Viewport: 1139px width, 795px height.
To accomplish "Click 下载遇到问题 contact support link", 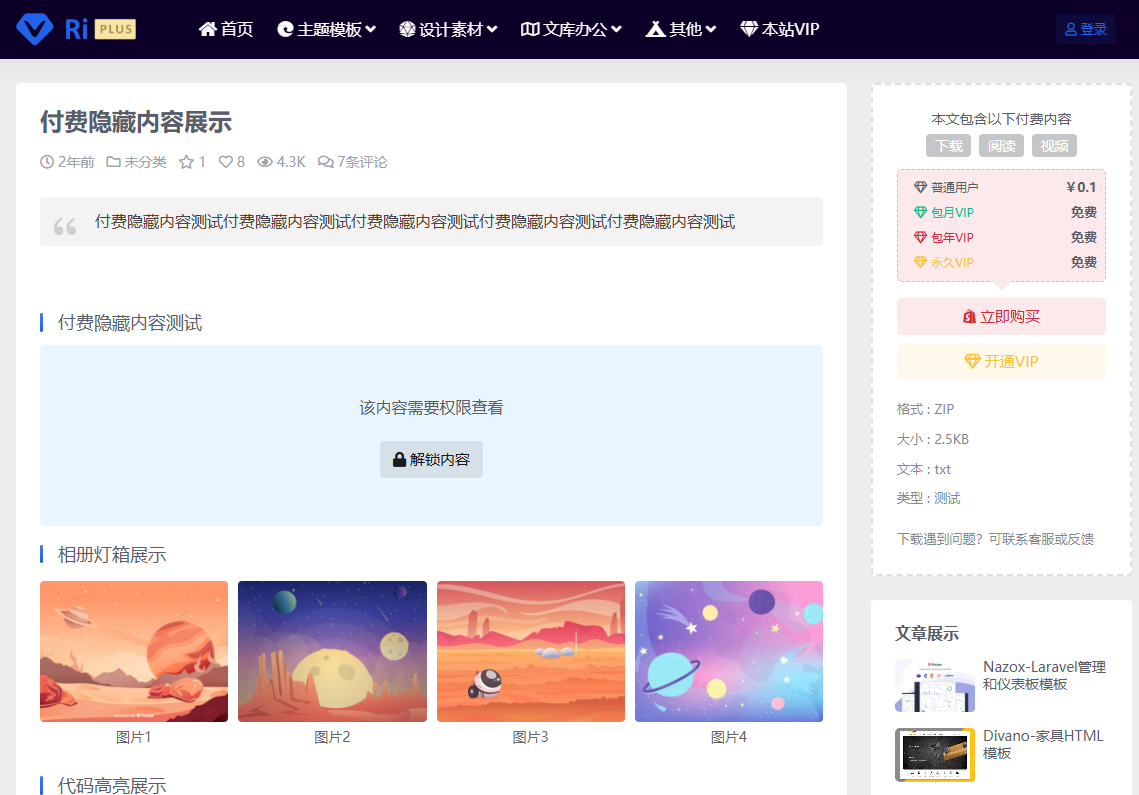I will 995,539.
